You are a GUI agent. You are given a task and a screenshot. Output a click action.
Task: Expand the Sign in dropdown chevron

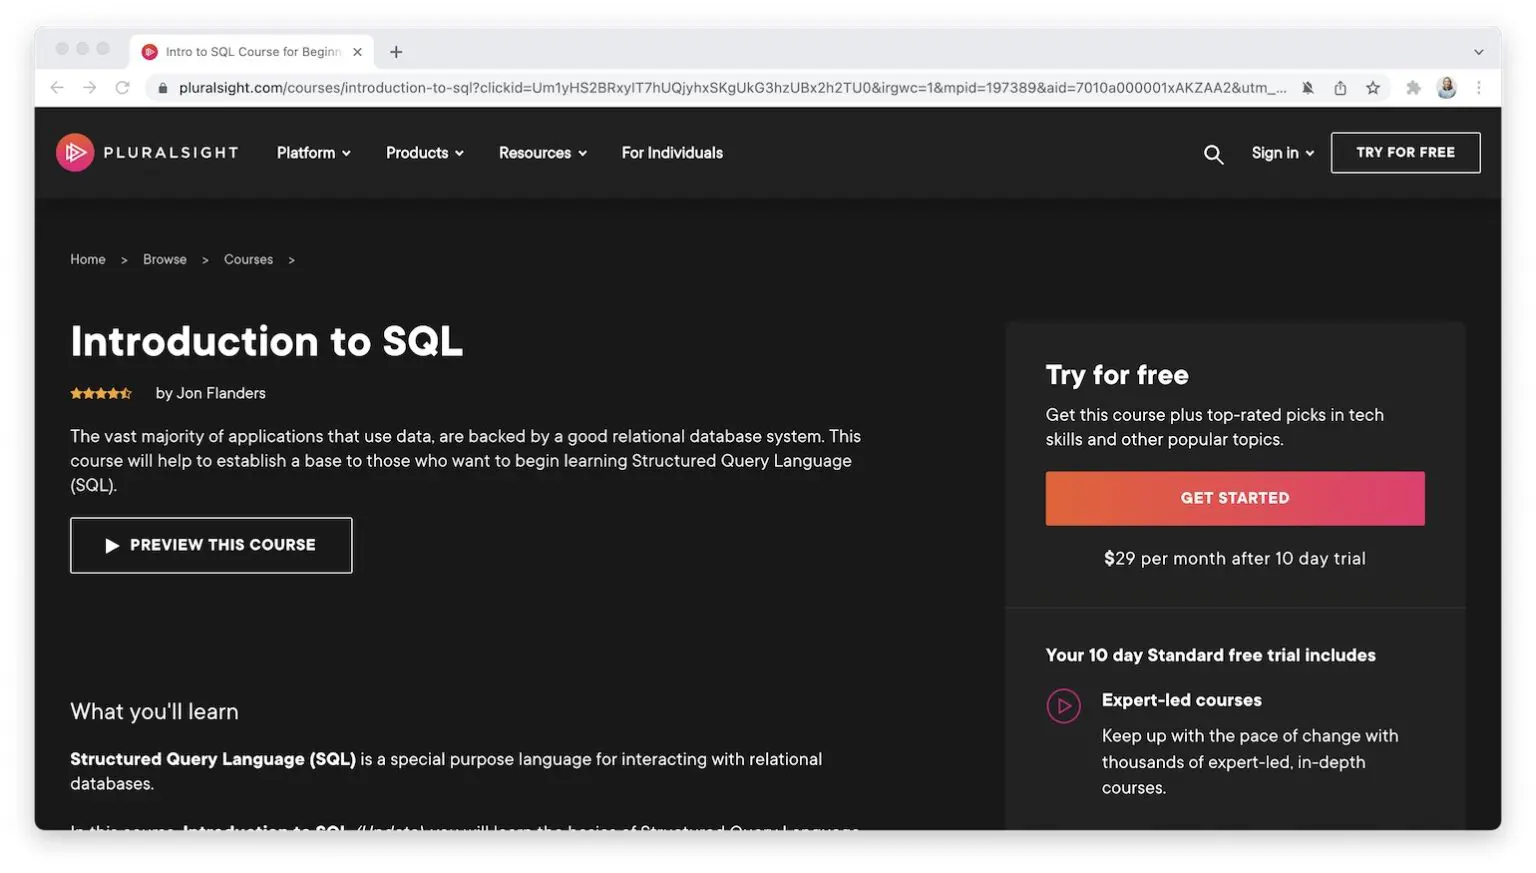coord(1310,153)
